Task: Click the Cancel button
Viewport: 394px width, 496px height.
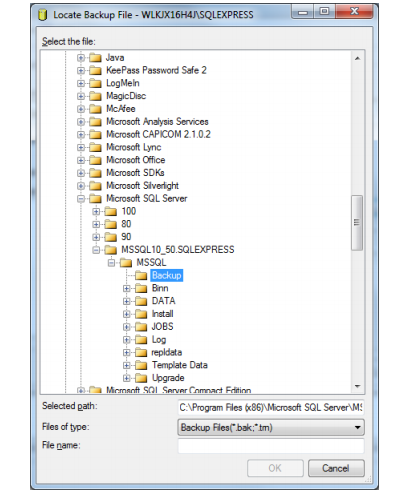Action: point(336,468)
